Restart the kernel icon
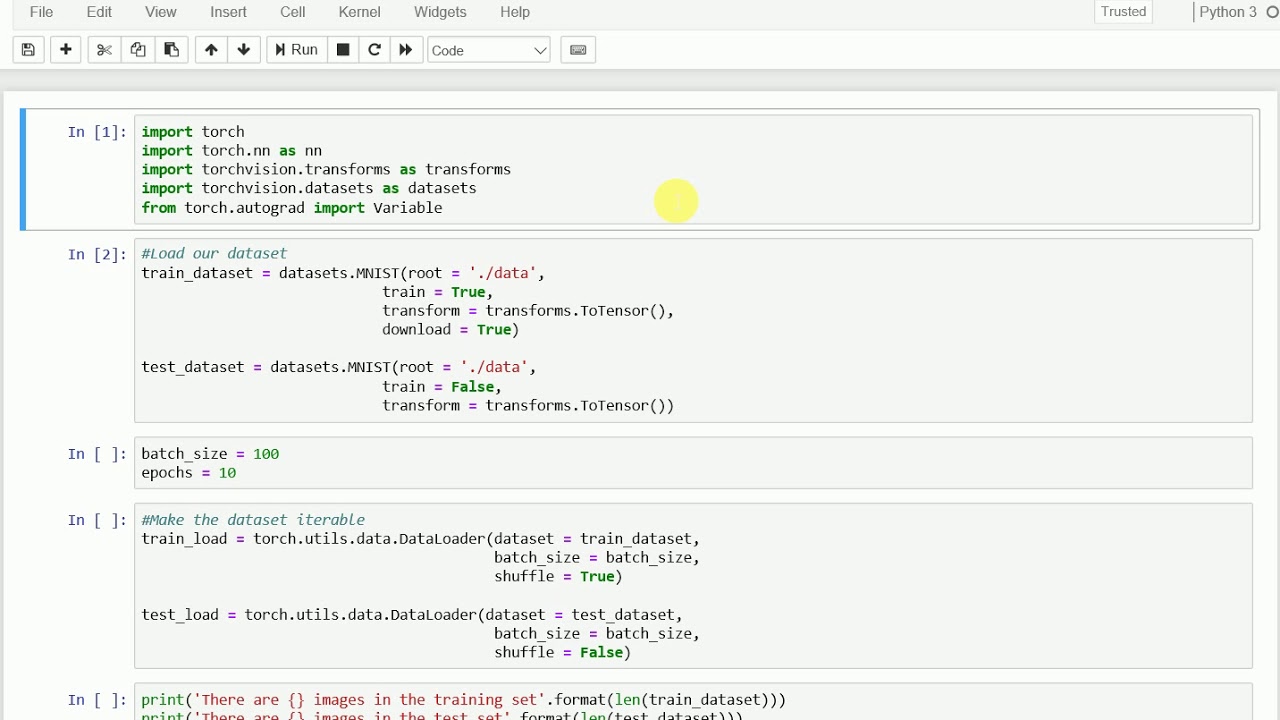The width and height of the screenshot is (1280, 720). (374, 50)
